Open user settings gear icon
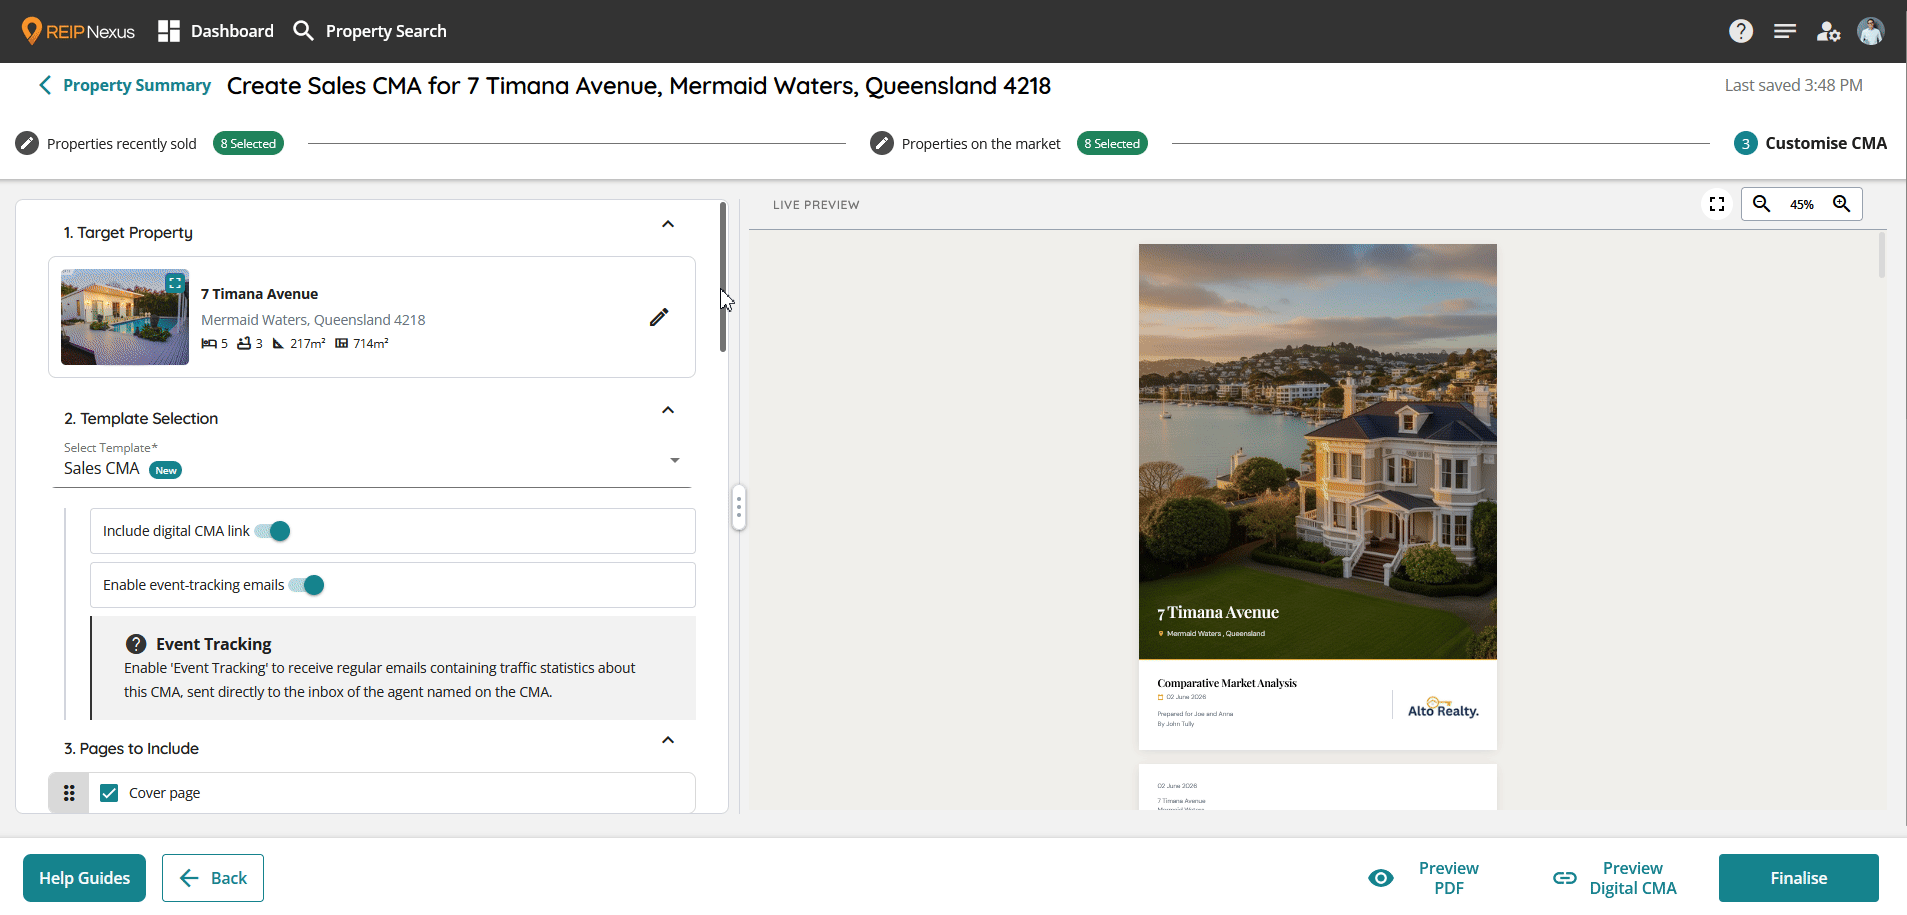Screen dimensions: 1907x915 click(x=1828, y=31)
